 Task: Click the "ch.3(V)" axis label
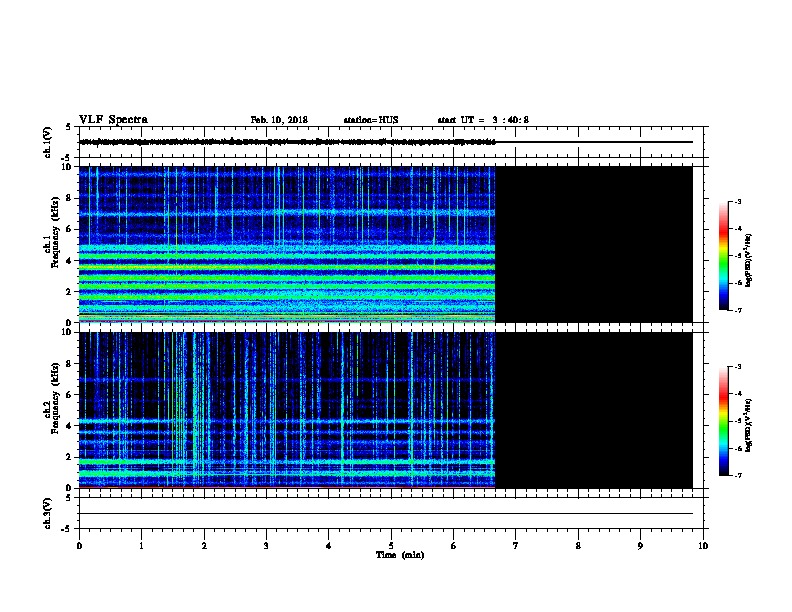click(x=48, y=513)
